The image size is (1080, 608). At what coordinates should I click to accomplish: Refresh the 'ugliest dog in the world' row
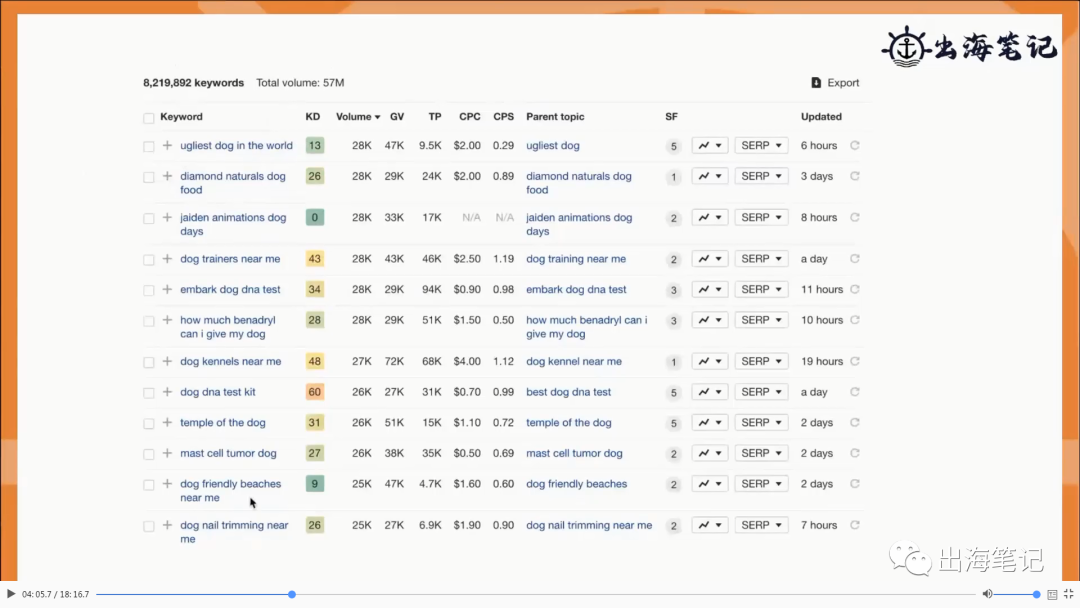pyautogui.click(x=854, y=146)
